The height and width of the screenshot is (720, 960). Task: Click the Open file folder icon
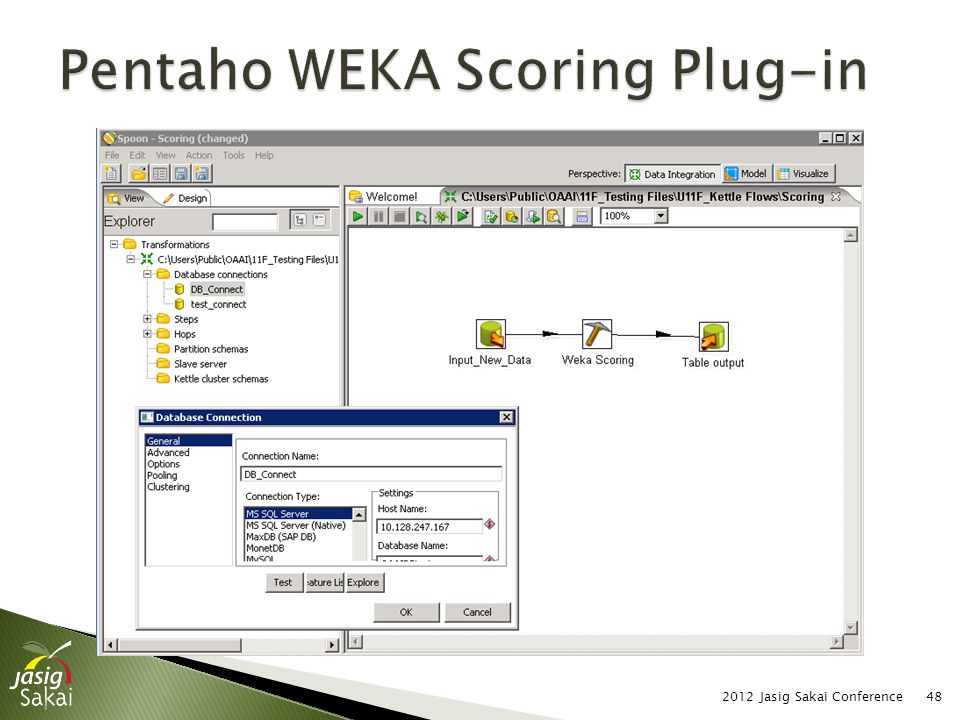pos(139,174)
